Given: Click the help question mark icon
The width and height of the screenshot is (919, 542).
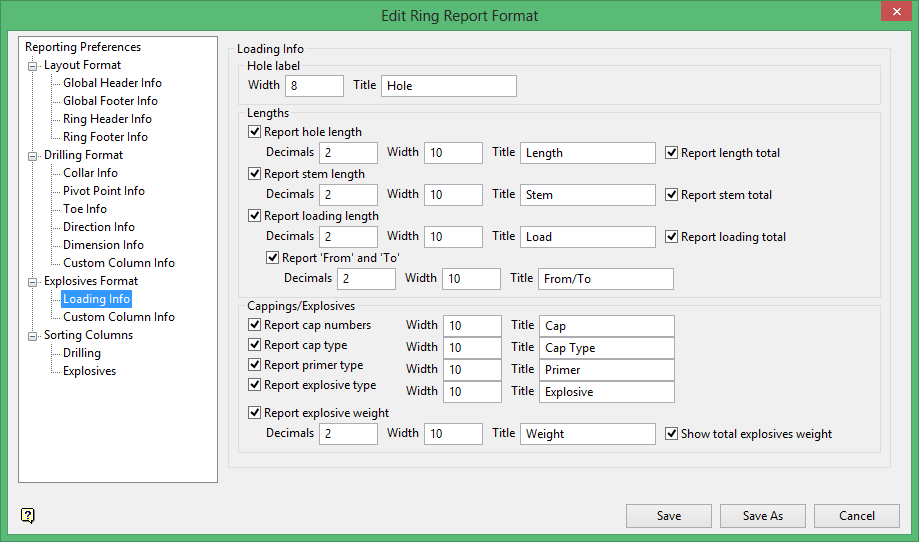Looking at the screenshot, I should [x=28, y=516].
